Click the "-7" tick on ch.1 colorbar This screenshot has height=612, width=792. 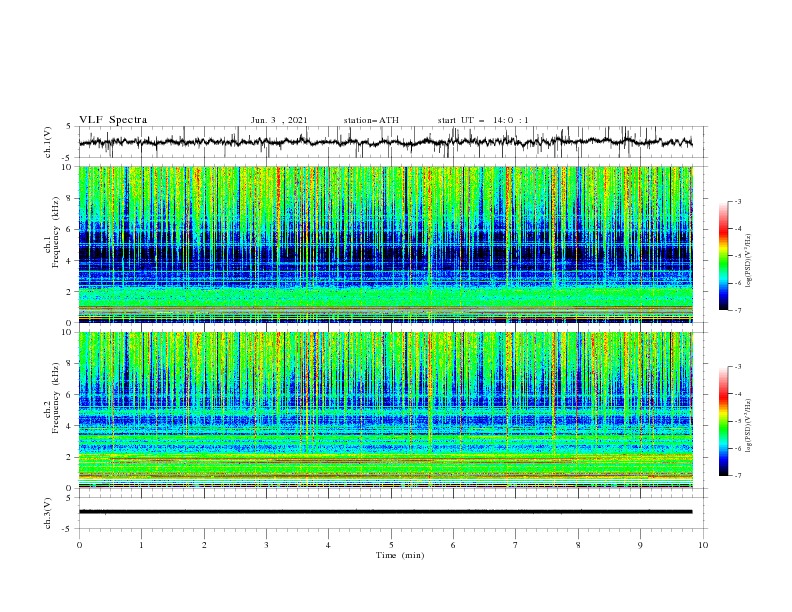point(738,311)
